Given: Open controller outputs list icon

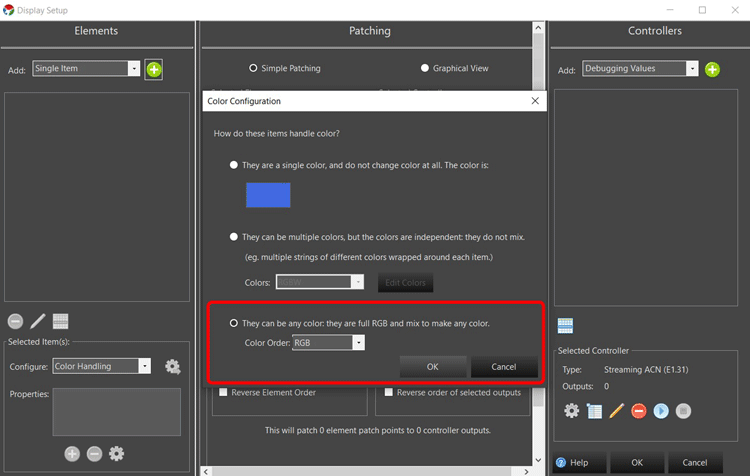Looking at the screenshot, I should (594, 411).
